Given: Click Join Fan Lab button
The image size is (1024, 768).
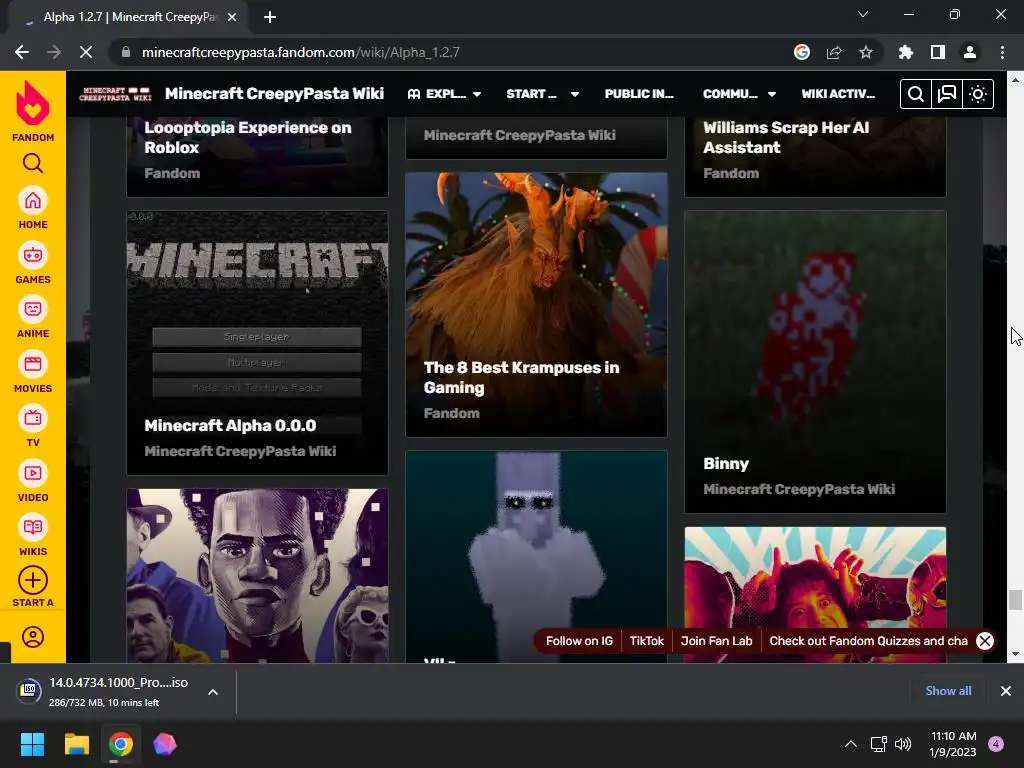Looking at the screenshot, I should (716, 641).
